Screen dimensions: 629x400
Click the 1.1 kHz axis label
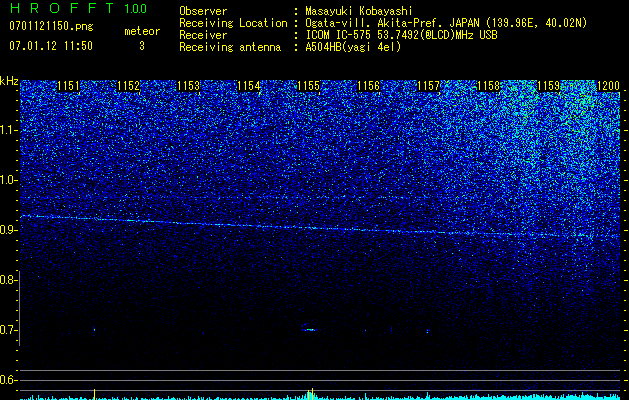[x=8, y=130]
